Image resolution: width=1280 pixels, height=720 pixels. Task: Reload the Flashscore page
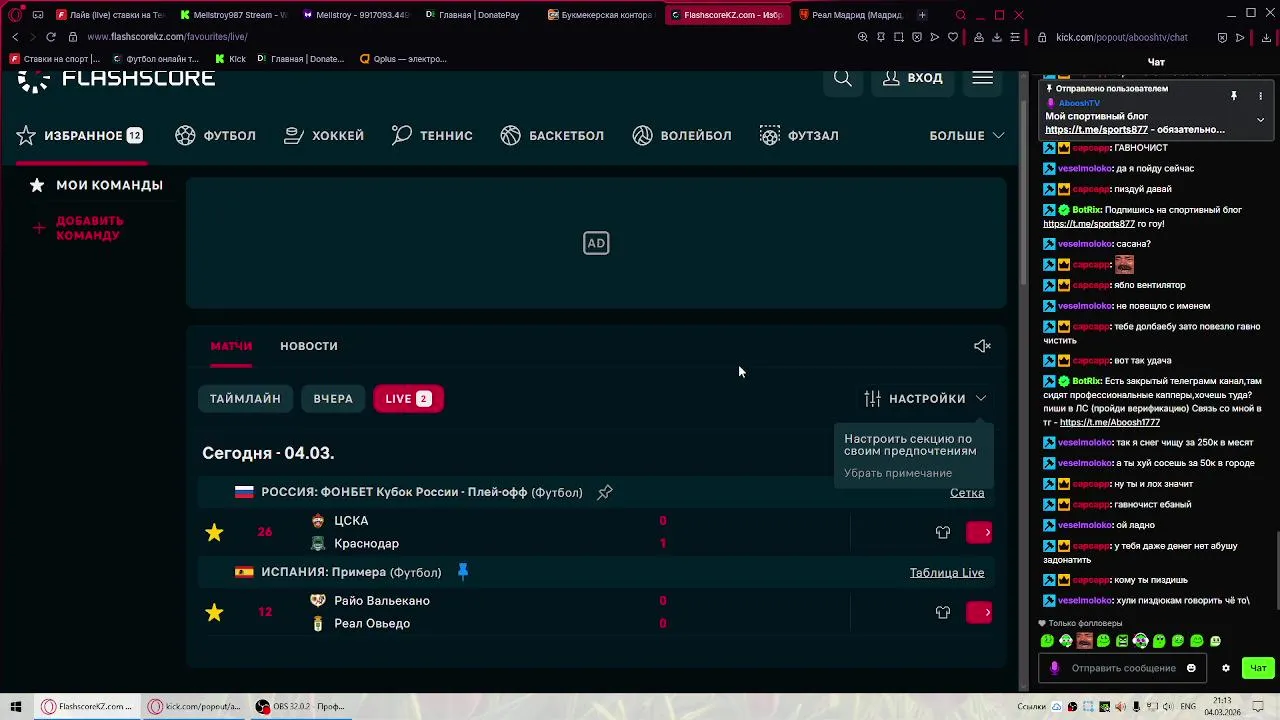point(51,37)
